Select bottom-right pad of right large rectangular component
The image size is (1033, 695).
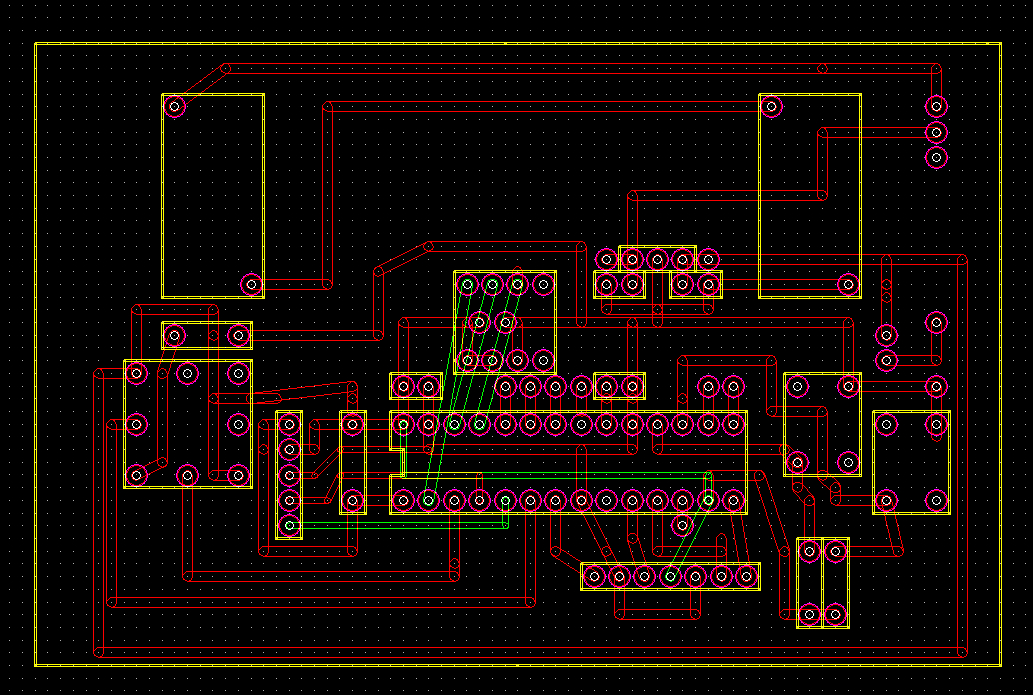click(x=849, y=285)
